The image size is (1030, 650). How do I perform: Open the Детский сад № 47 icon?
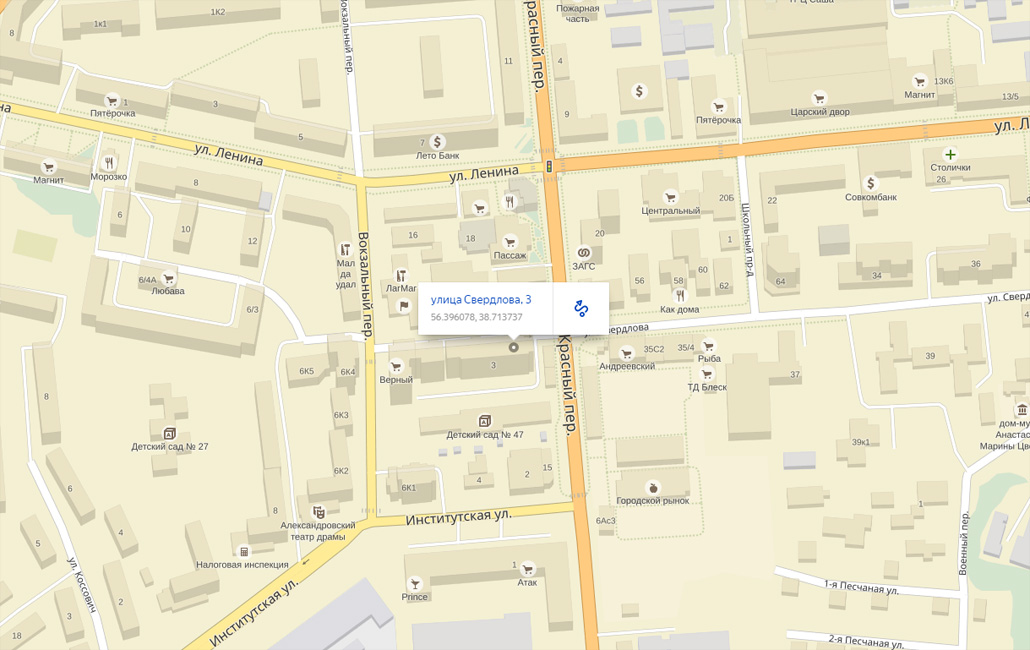[x=485, y=421]
